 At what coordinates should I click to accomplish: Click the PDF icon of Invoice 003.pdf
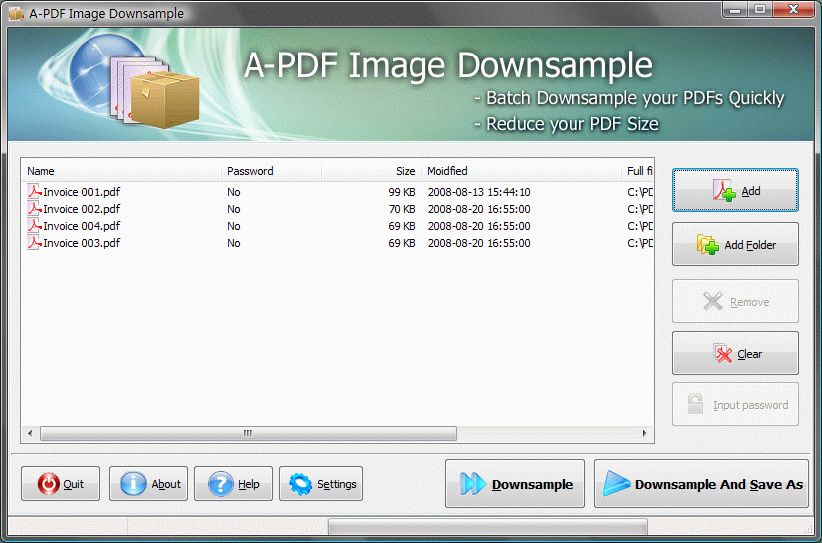point(34,243)
